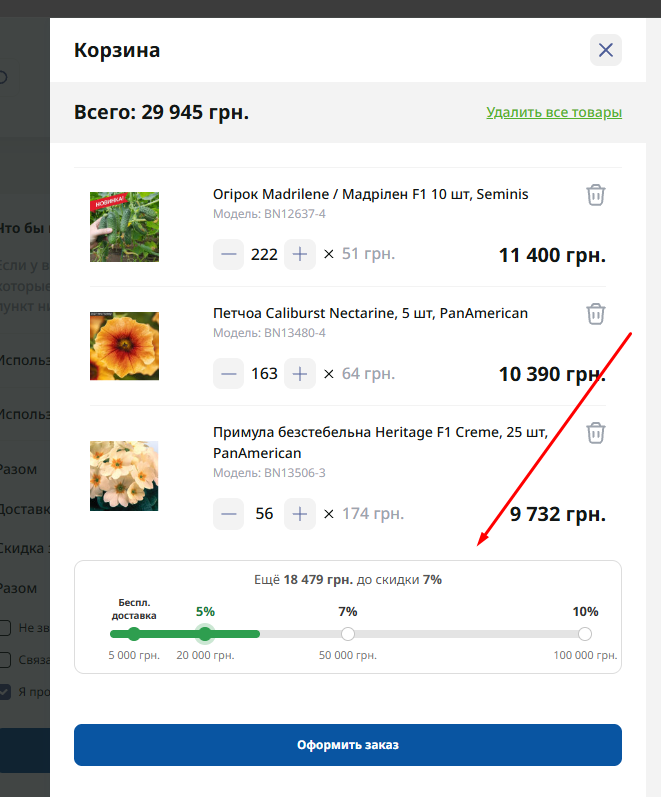This screenshot has height=797, width=661.
Task: Click the free delivery marker on progress bar
Action: pos(134,634)
